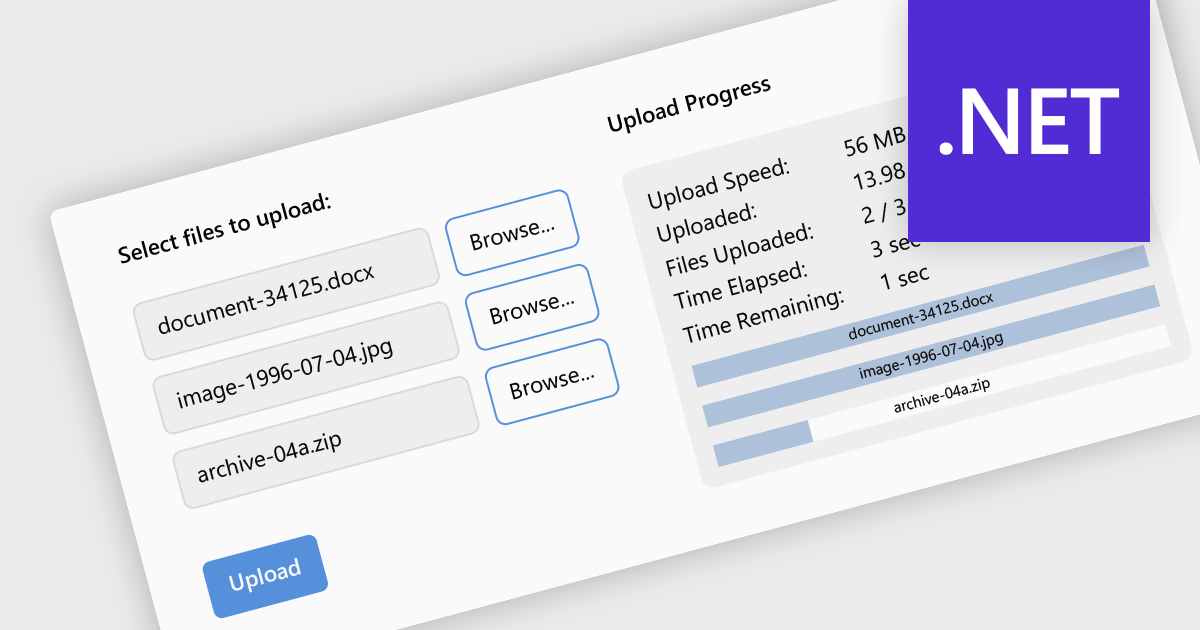Click the Upload Progress heading
The width and height of the screenshot is (1200, 630).
tap(688, 104)
